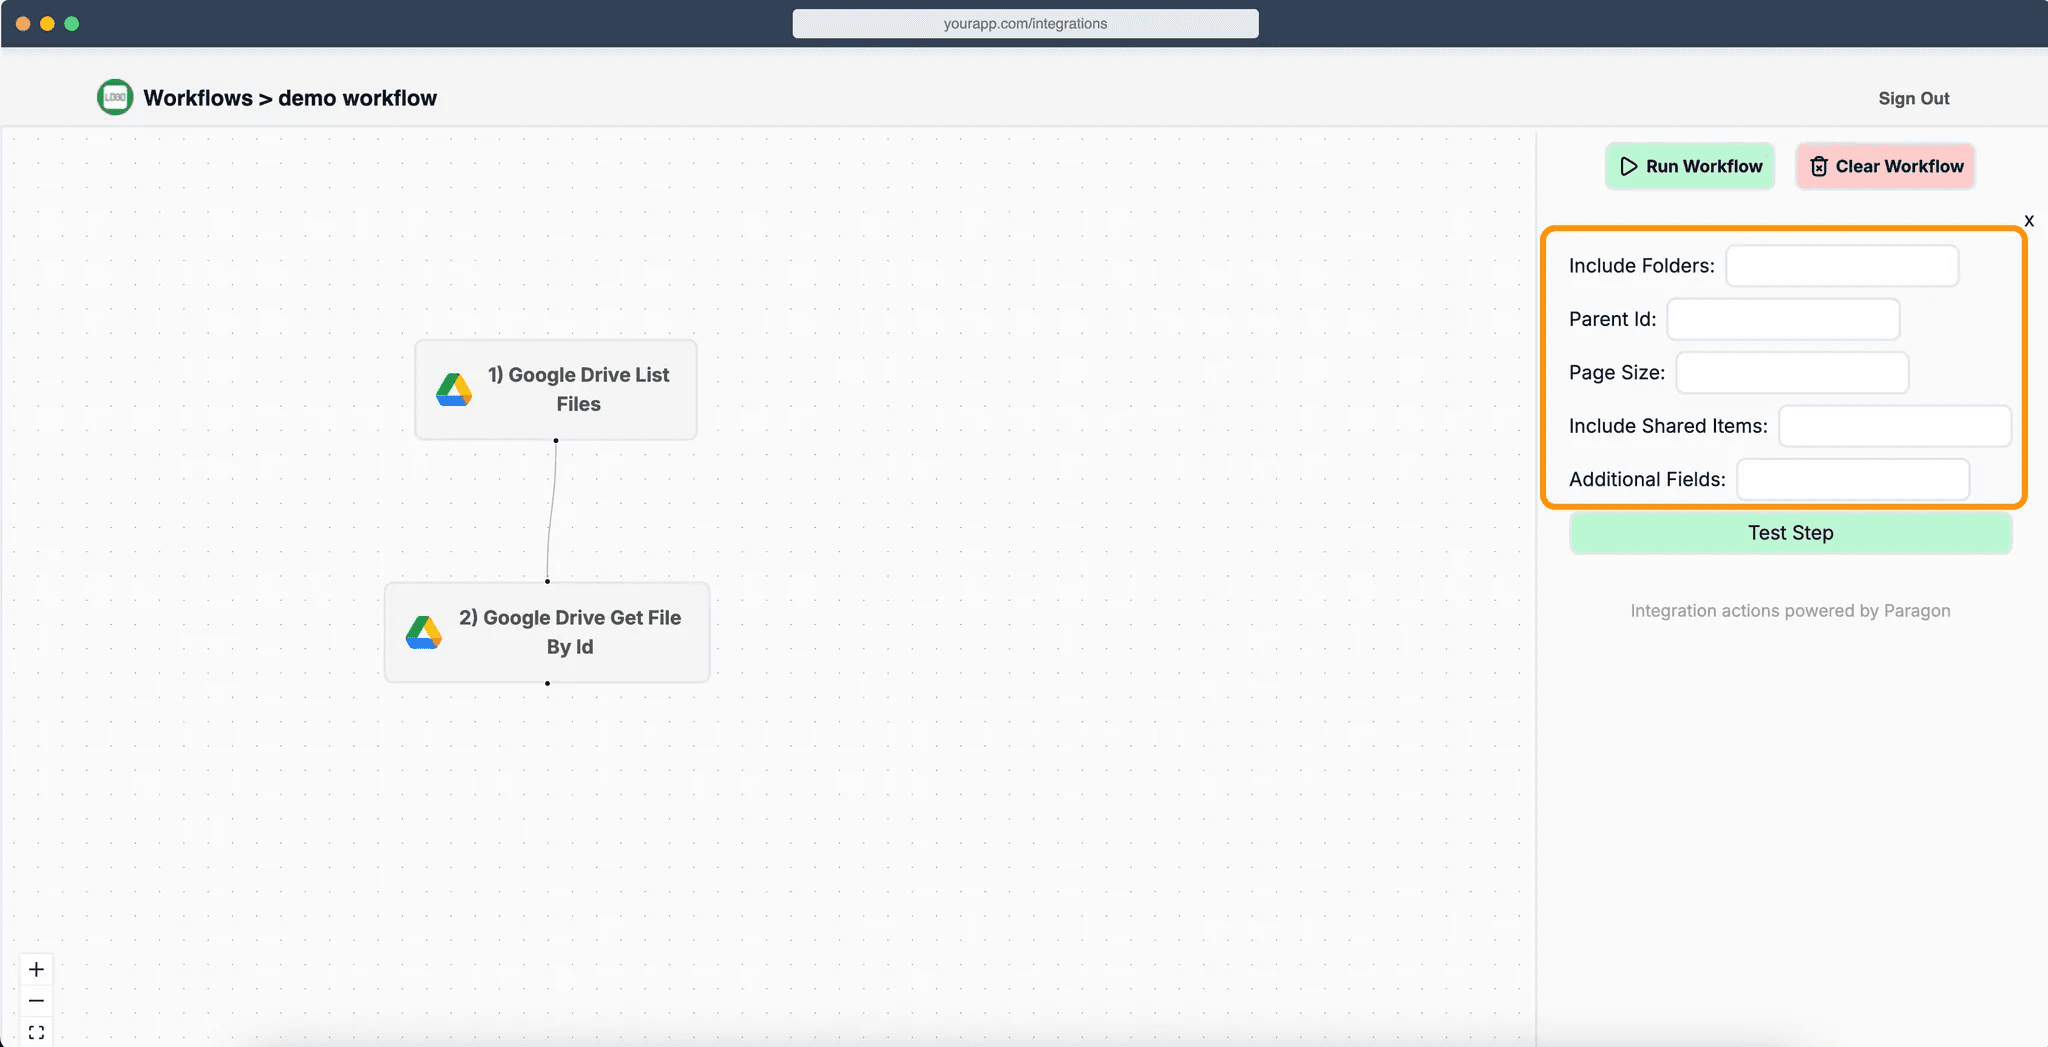The height and width of the screenshot is (1047, 2048).
Task: Click Sign Out link
Action: click(1913, 98)
